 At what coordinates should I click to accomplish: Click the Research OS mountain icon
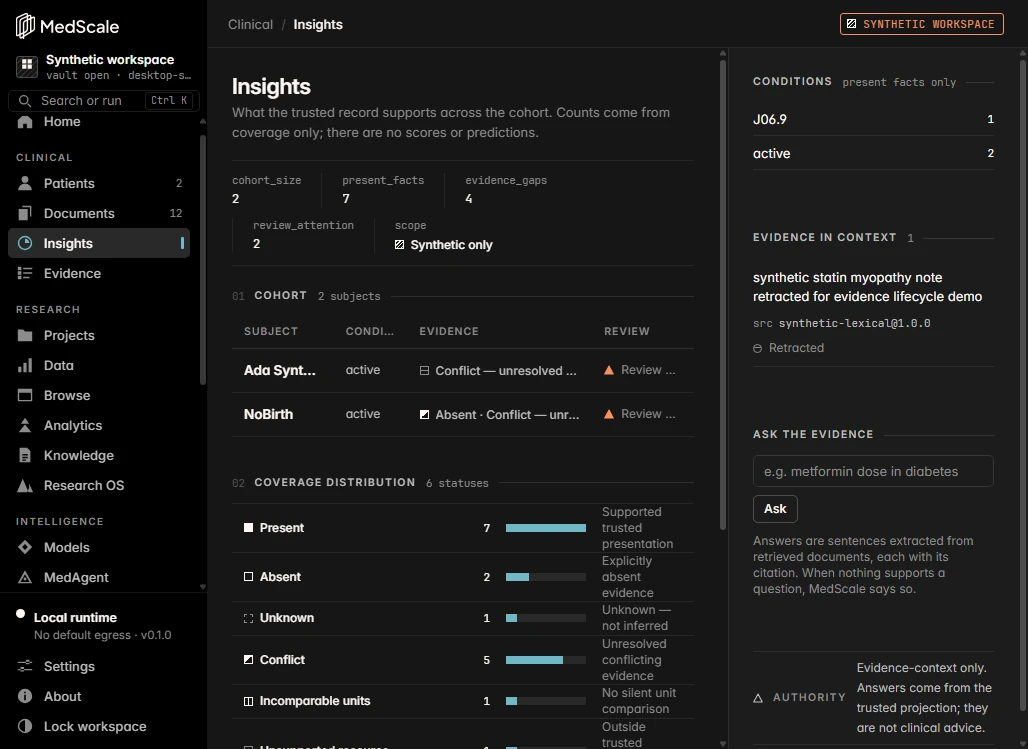coord(25,485)
